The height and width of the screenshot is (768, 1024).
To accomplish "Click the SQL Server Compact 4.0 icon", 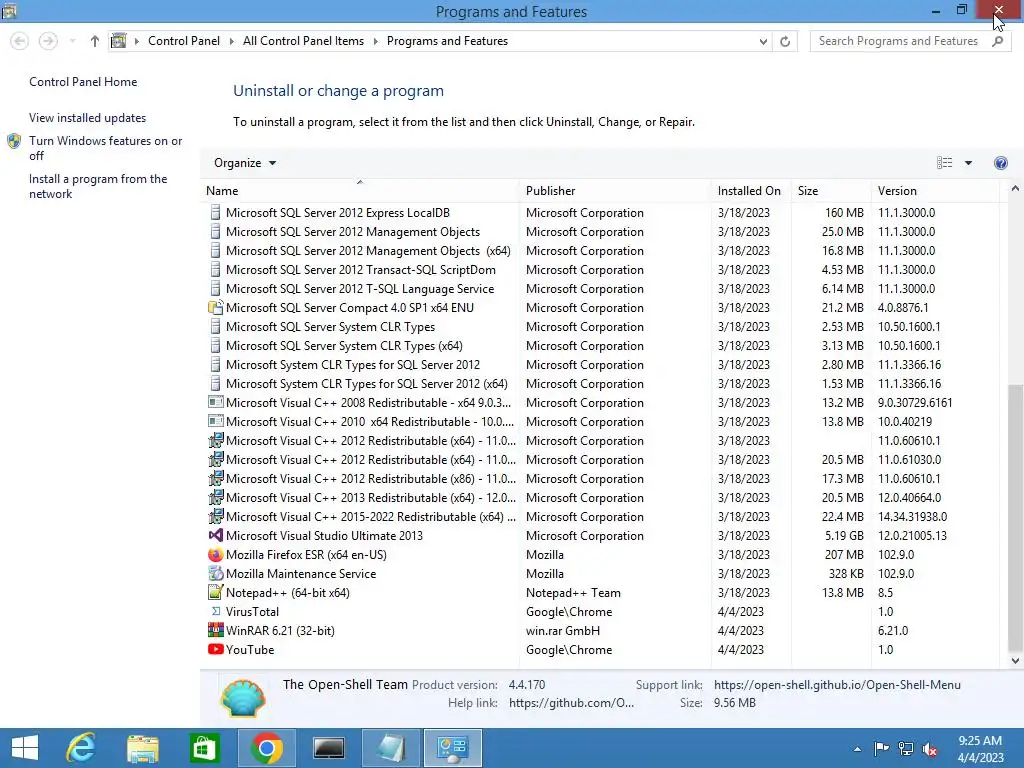I will coord(216,307).
